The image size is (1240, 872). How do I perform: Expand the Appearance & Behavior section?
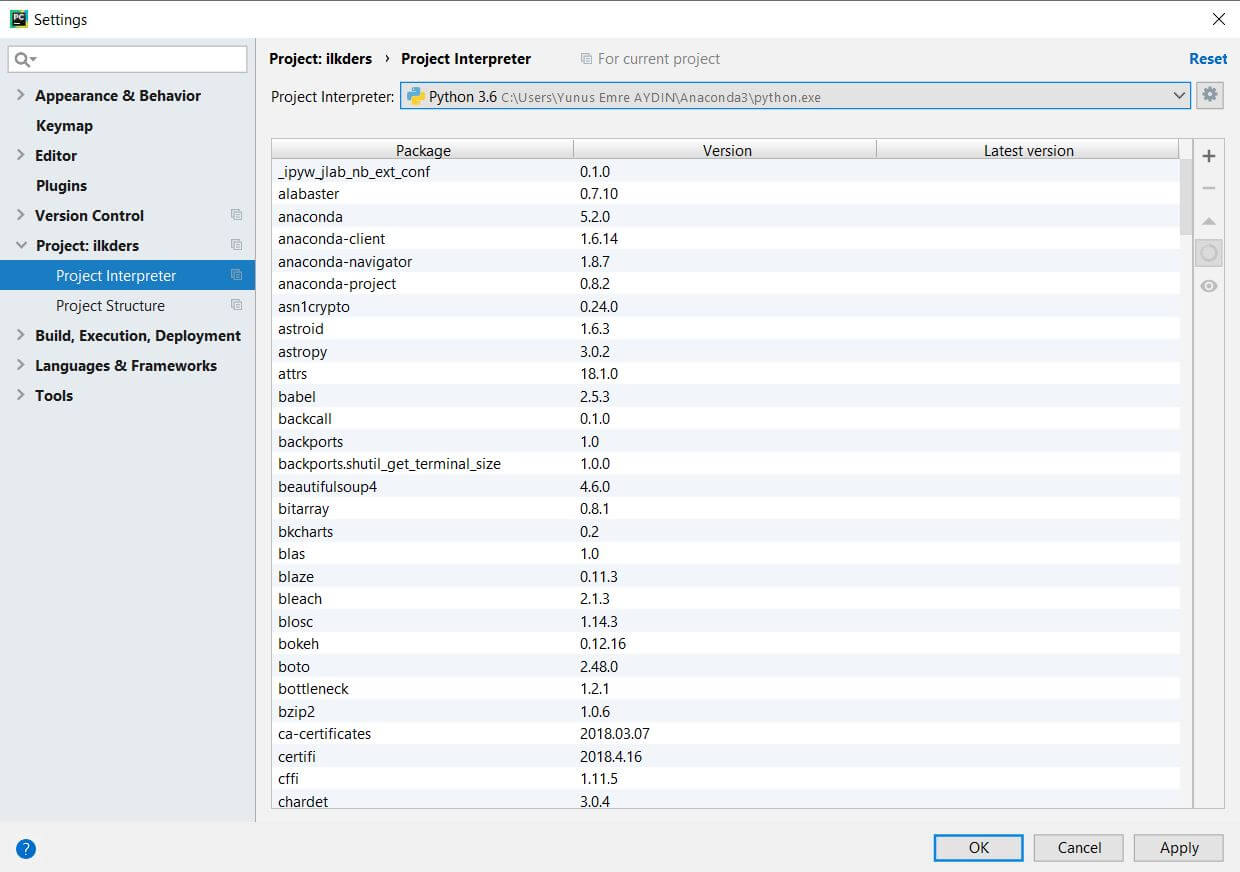click(21, 95)
